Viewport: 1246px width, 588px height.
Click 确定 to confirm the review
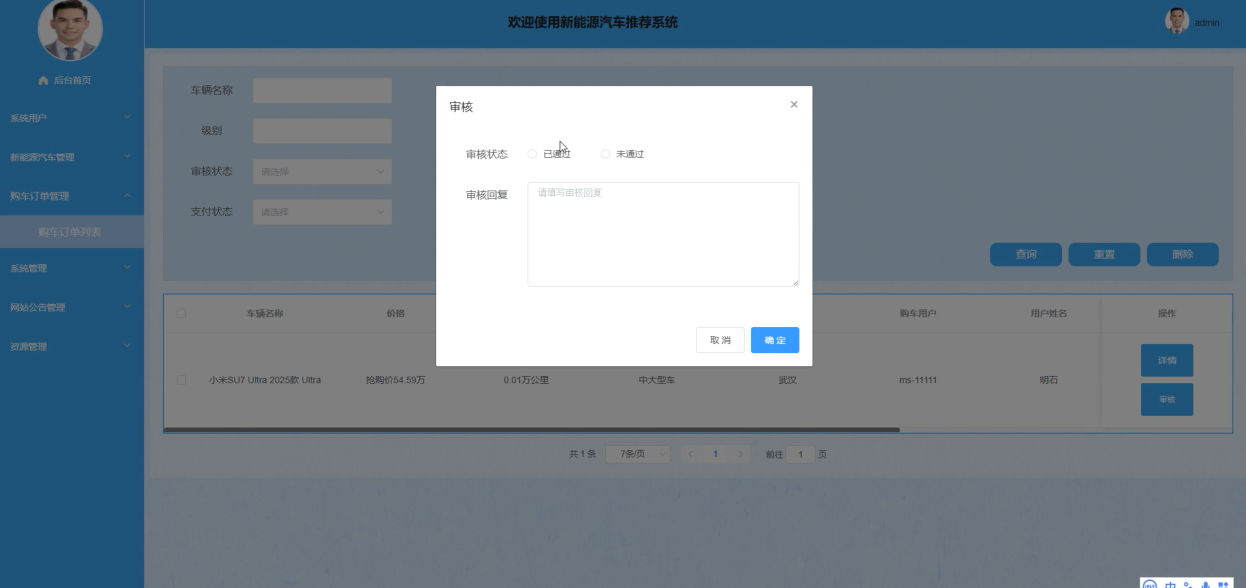click(775, 340)
